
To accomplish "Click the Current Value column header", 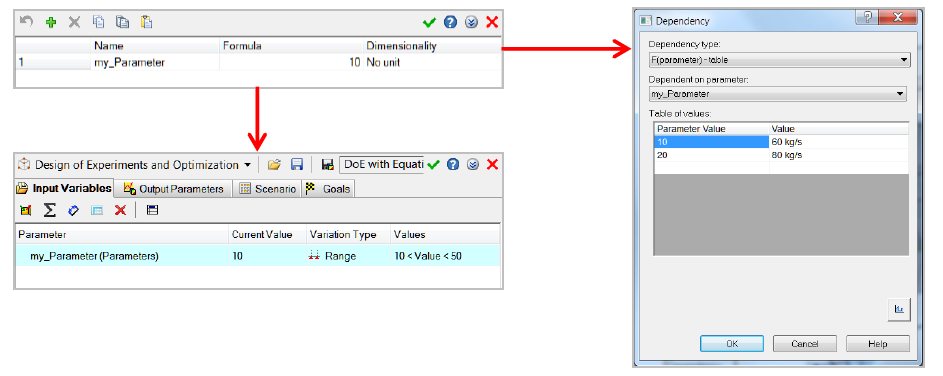I will pos(268,234).
